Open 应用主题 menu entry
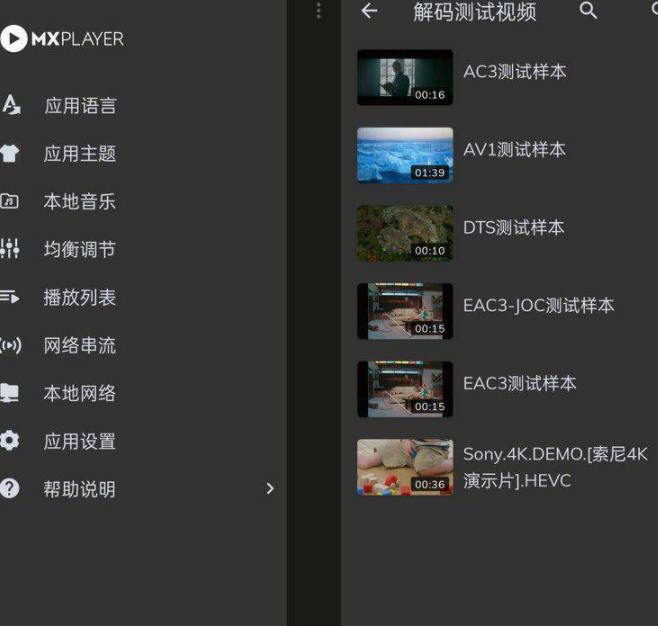This screenshot has width=658, height=626. coord(80,154)
